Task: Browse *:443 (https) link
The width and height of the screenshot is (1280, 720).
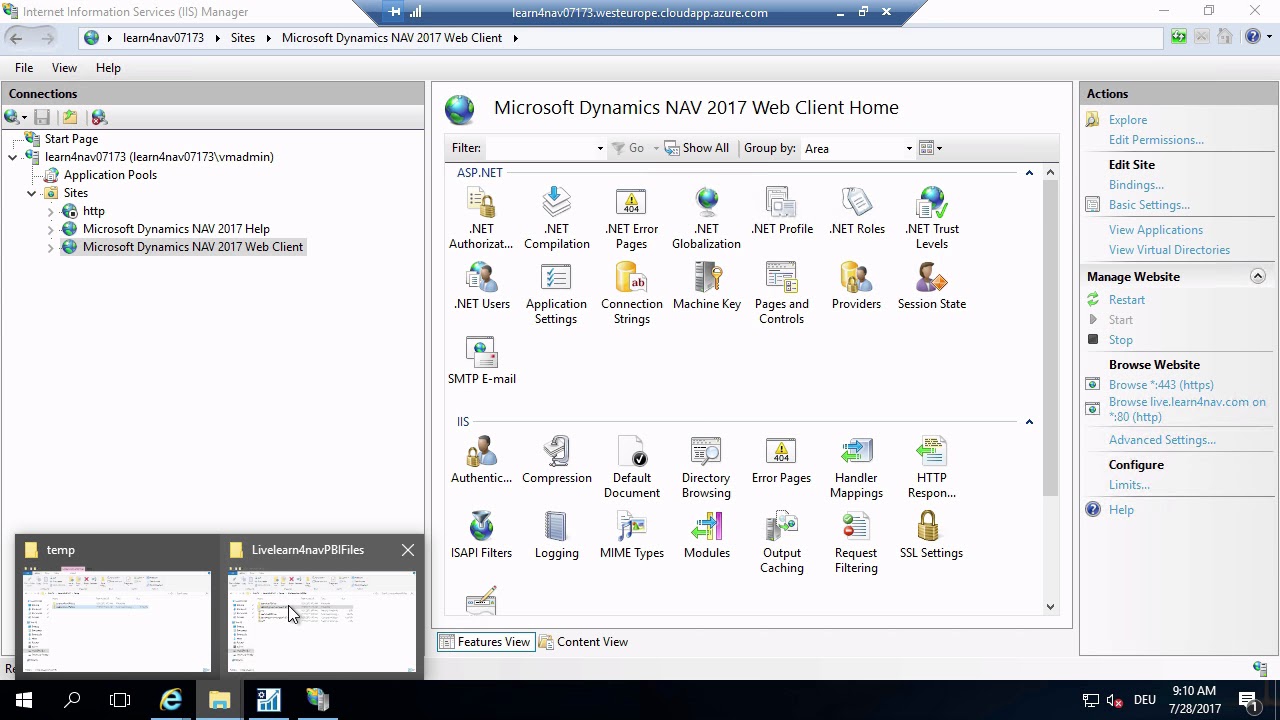Action: pyautogui.click(x=1161, y=385)
